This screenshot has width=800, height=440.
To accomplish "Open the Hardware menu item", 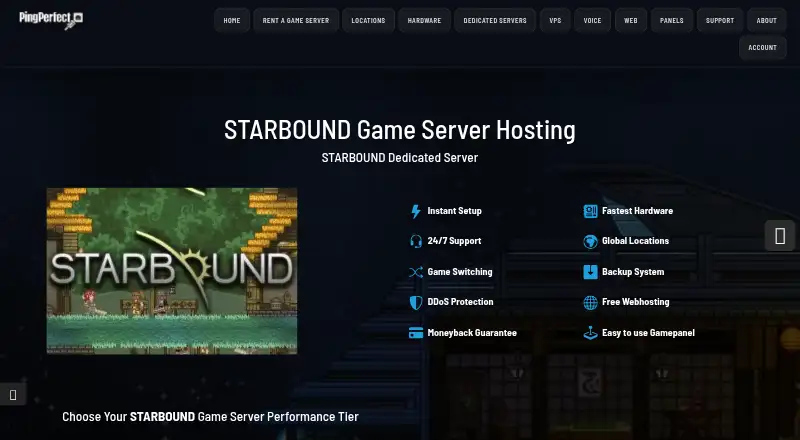I will 424,20.
